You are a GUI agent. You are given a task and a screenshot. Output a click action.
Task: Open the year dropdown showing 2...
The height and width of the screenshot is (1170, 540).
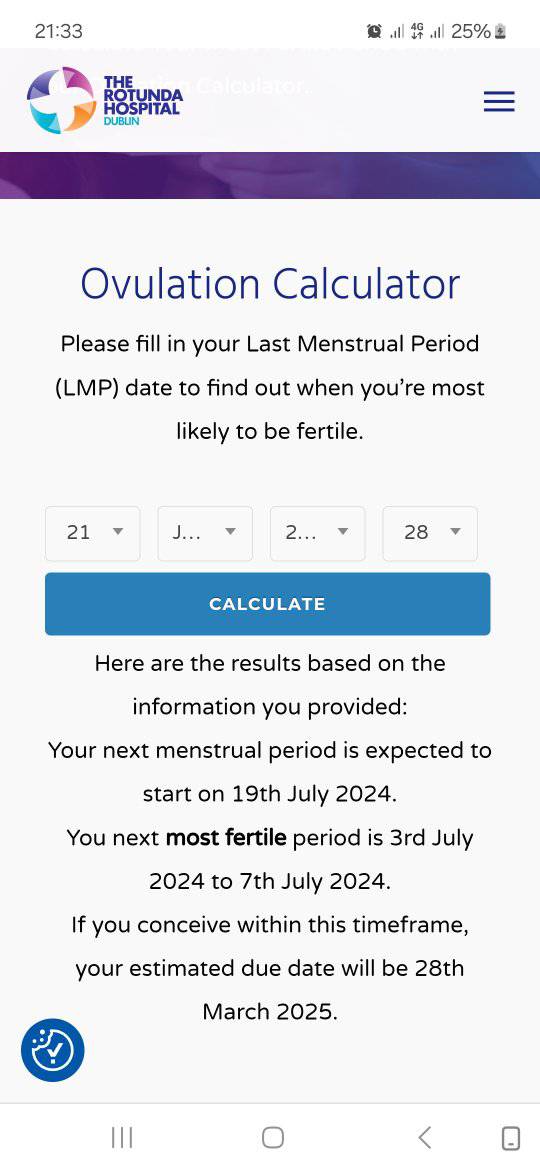tap(318, 533)
